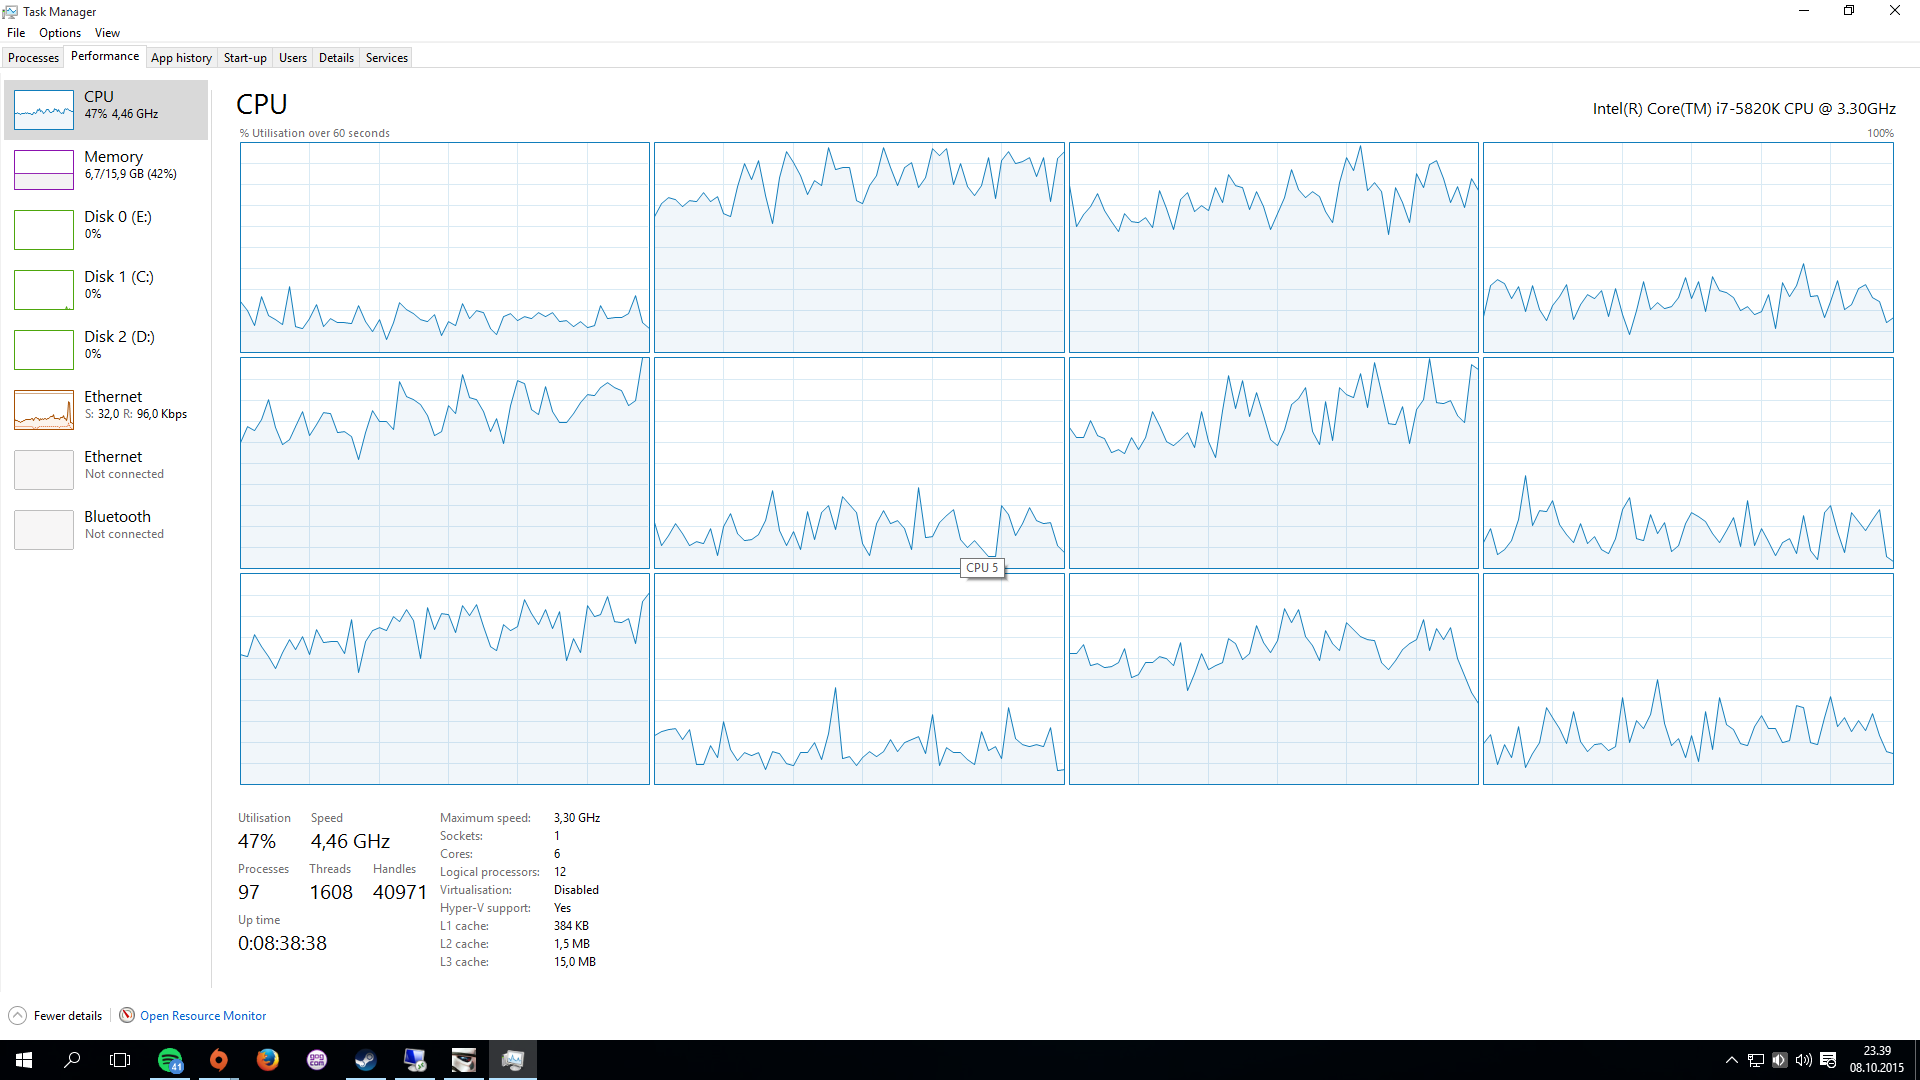1920x1080 pixels.
Task: Click the Task Manager title bar icon
Action: tap(10, 11)
